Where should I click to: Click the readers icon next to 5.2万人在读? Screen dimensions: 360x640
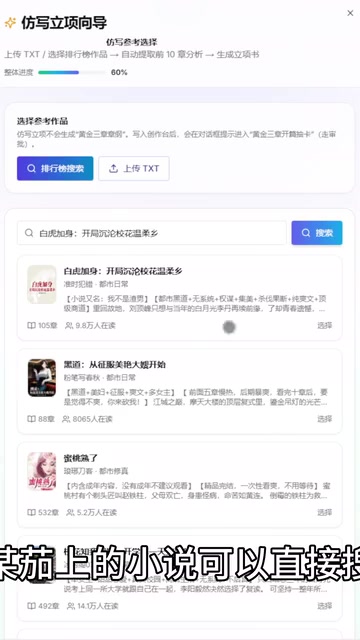point(70,512)
